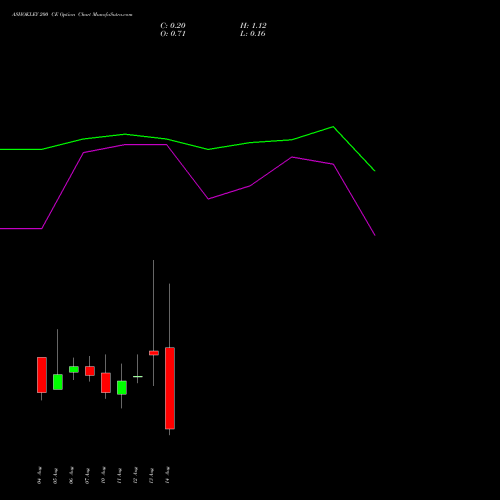Click the '04 Aug' date label

pyautogui.click(x=39, y=475)
